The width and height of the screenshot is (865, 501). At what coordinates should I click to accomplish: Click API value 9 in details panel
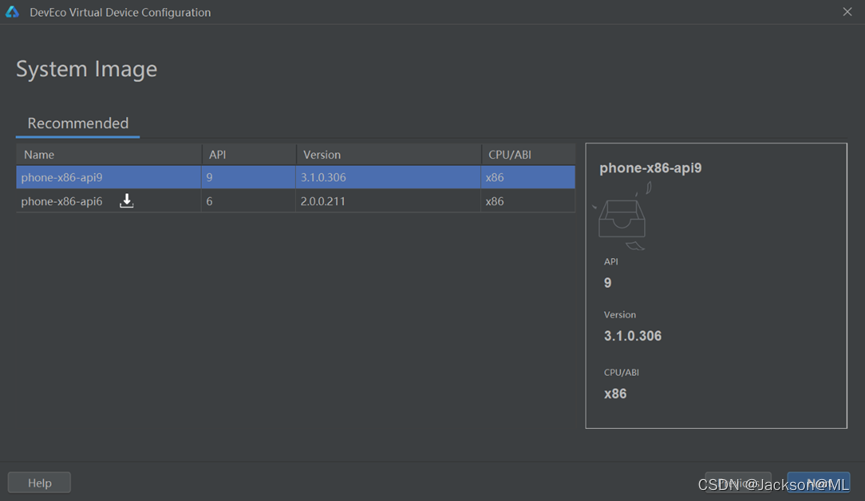click(x=607, y=283)
